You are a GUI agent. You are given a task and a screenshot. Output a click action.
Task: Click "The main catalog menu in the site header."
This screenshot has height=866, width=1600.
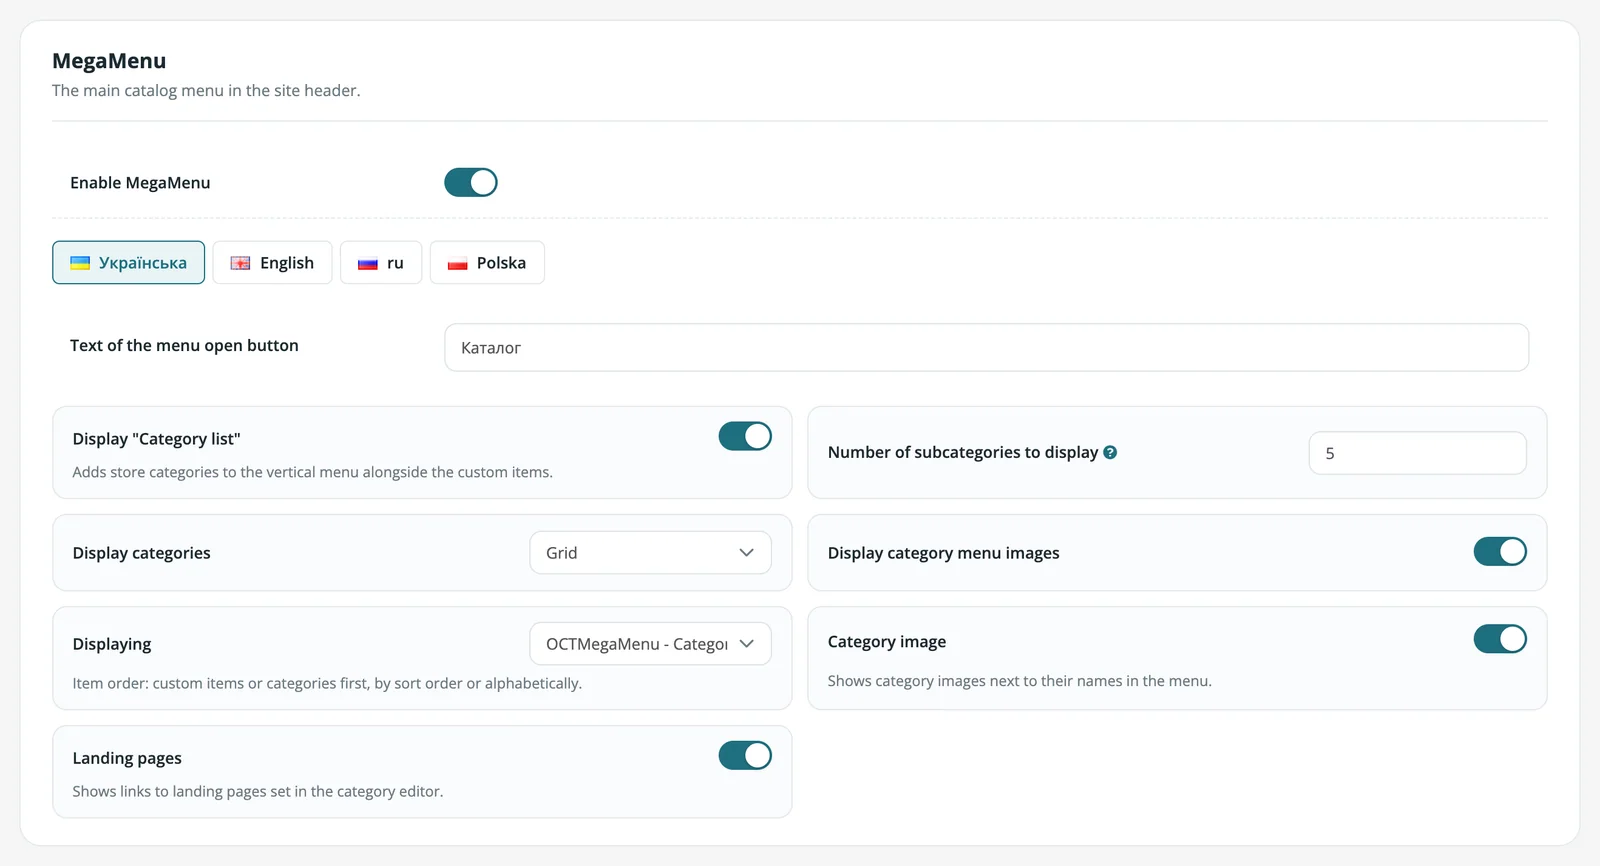206,90
